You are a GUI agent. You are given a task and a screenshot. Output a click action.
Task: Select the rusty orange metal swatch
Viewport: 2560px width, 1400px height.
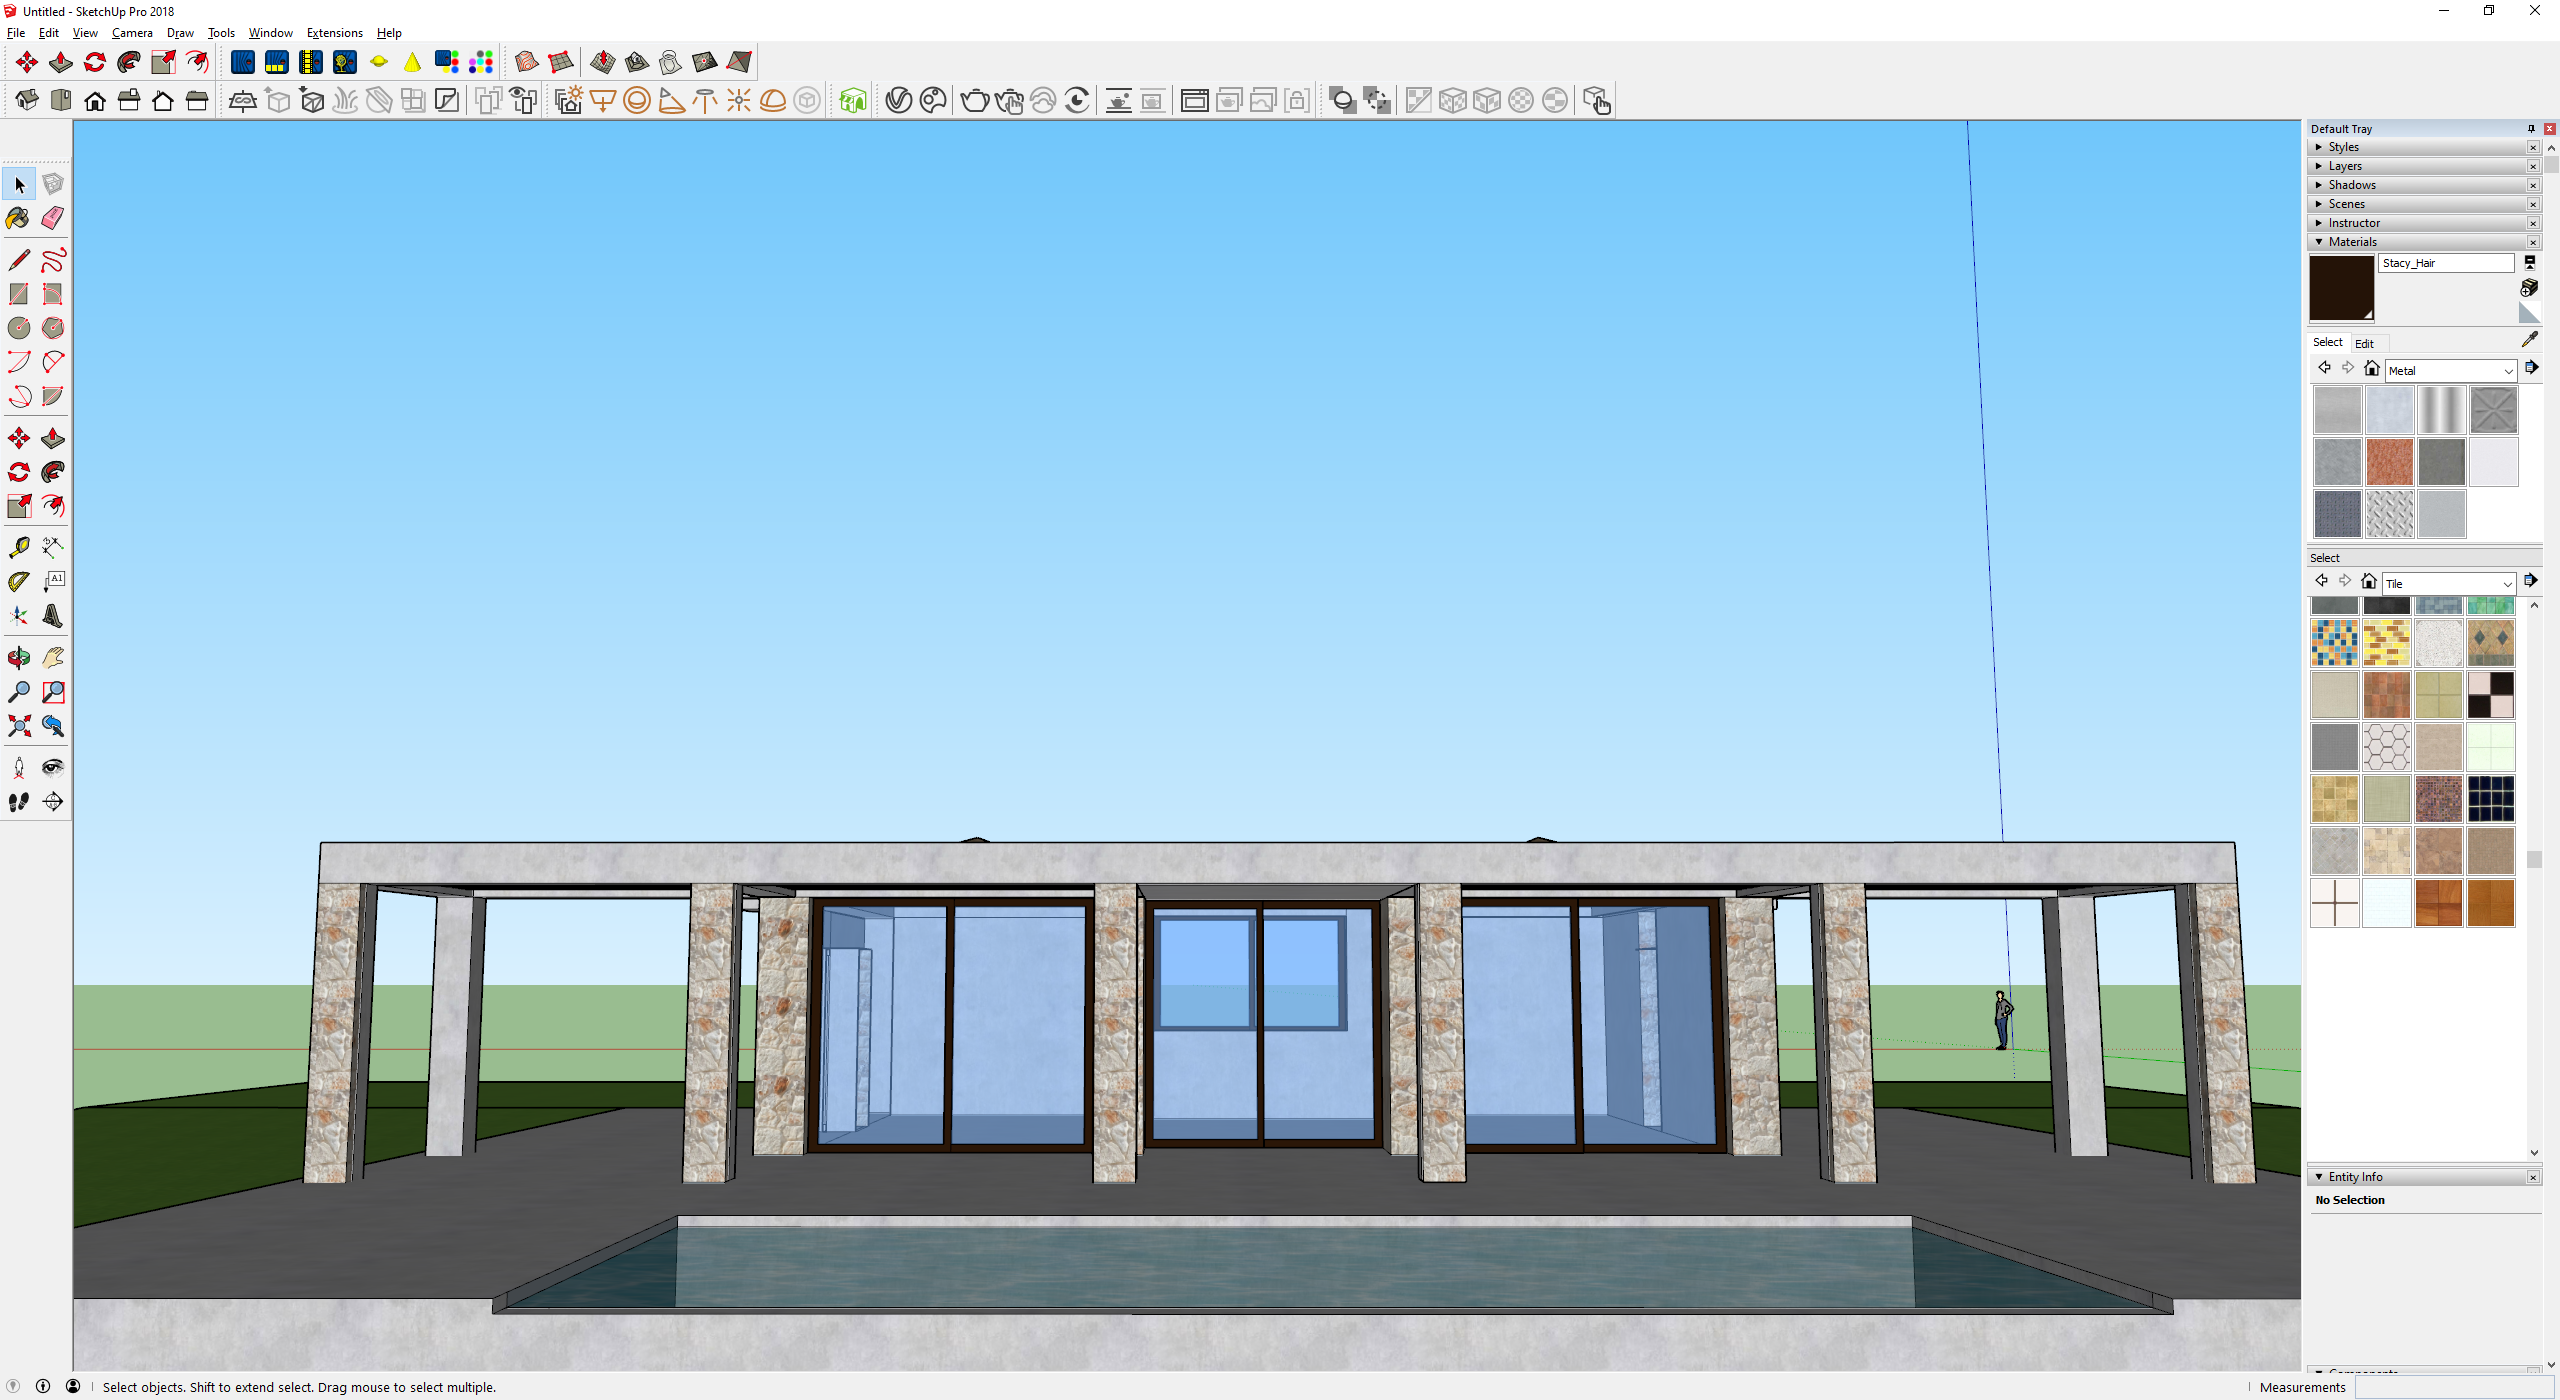click(2389, 463)
